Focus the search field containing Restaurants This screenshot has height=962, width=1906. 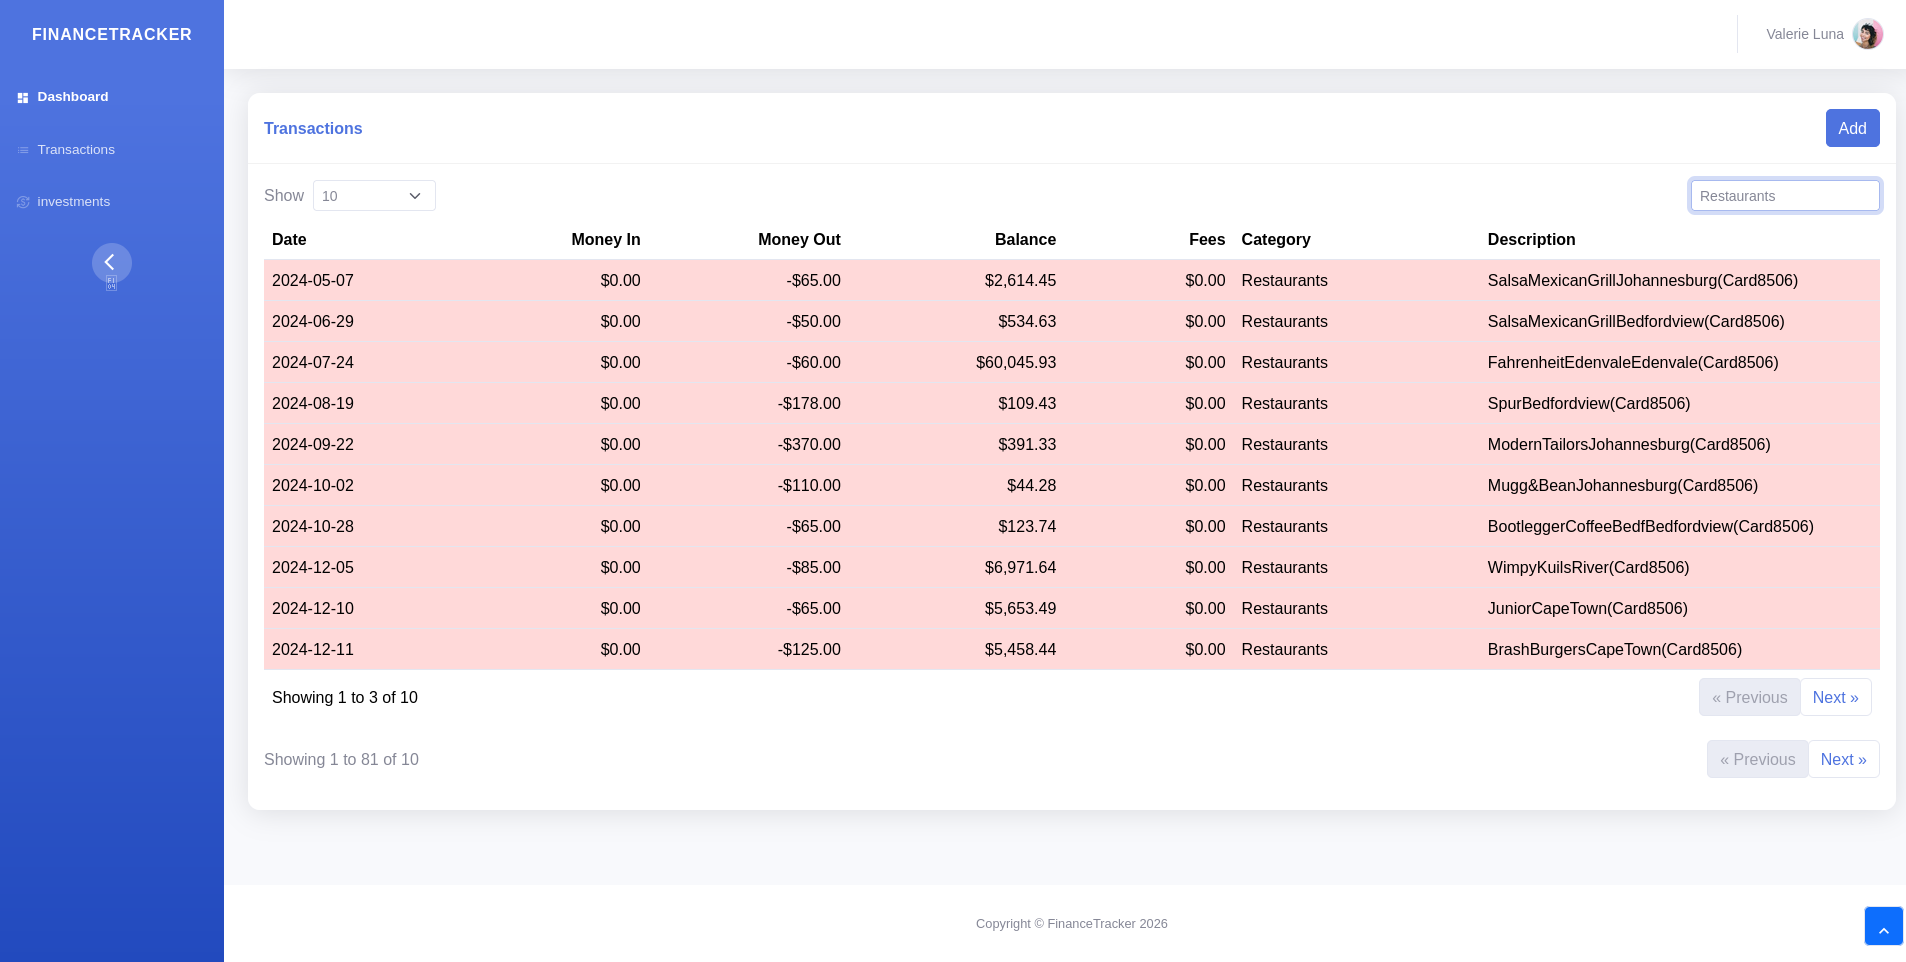pyautogui.click(x=1784, y=196)
